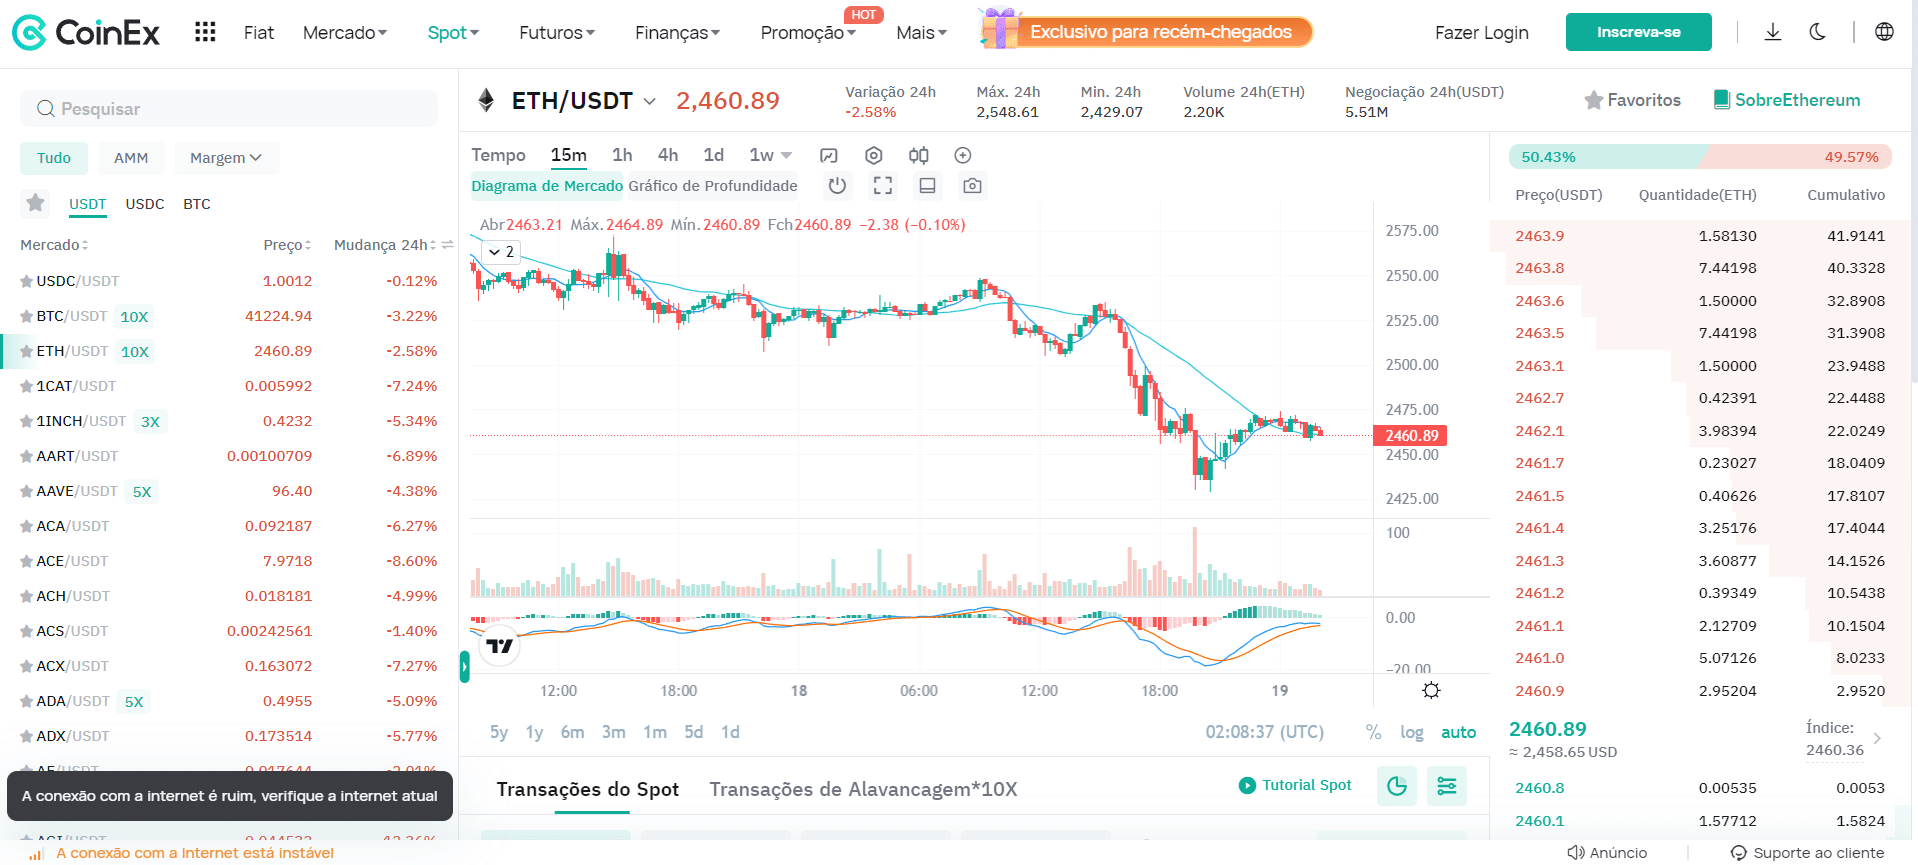The image size is (1918, 865).
Task: Open the Índice price arrow
Action: click(x=1877, y=739)
